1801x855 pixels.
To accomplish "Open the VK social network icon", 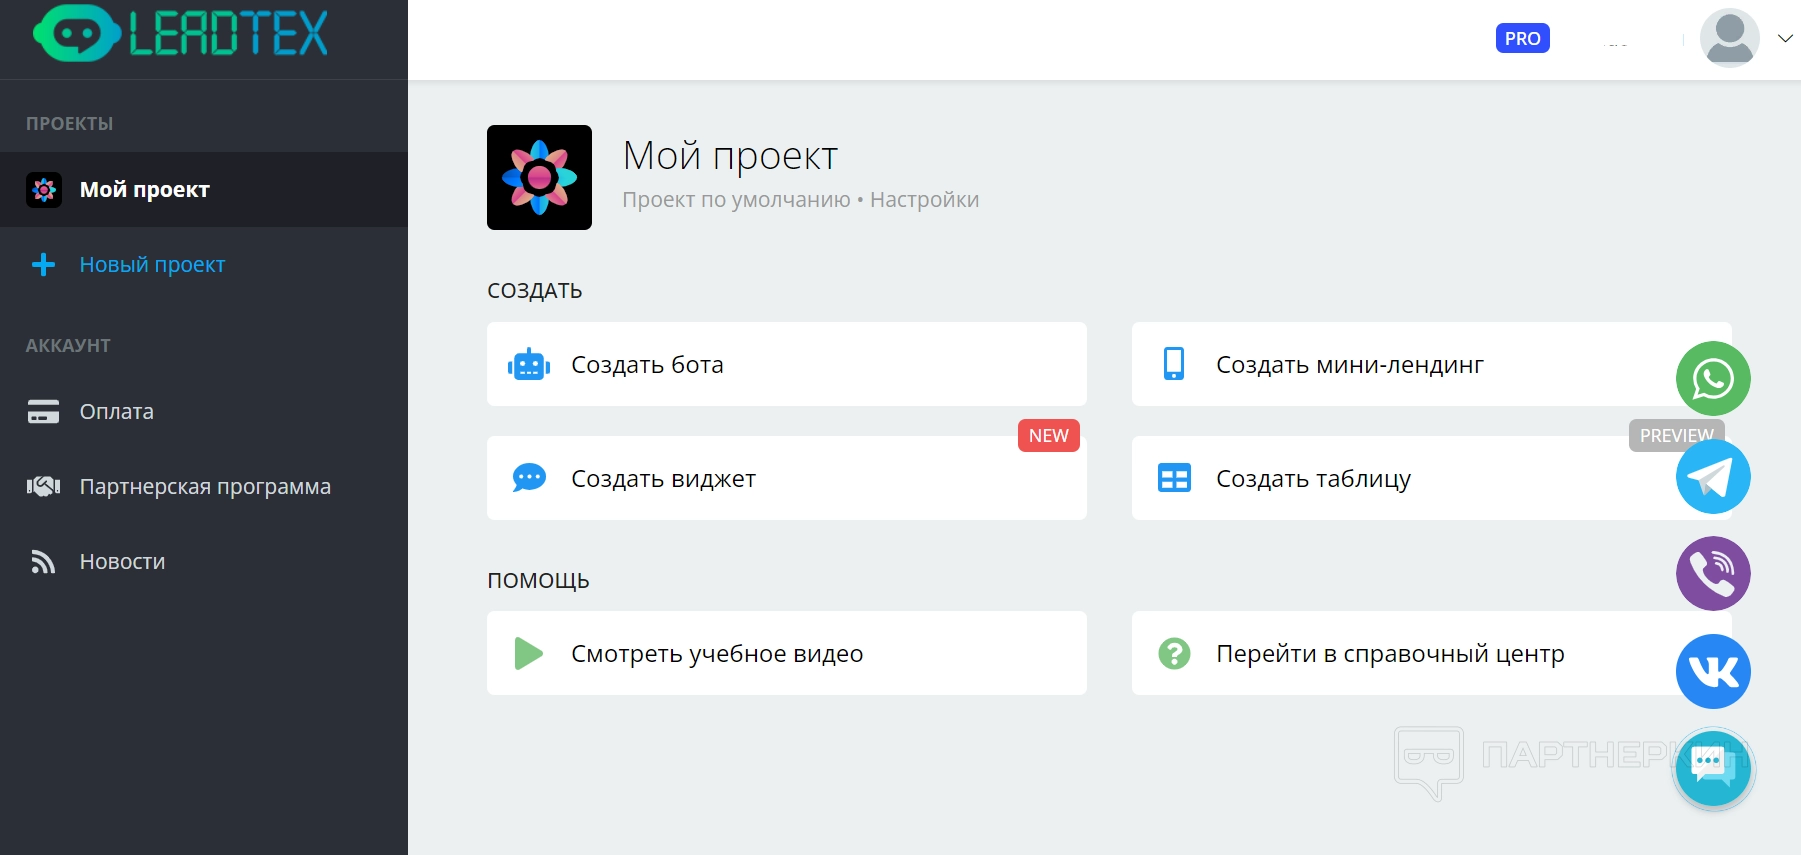I will coord(1712,672).
